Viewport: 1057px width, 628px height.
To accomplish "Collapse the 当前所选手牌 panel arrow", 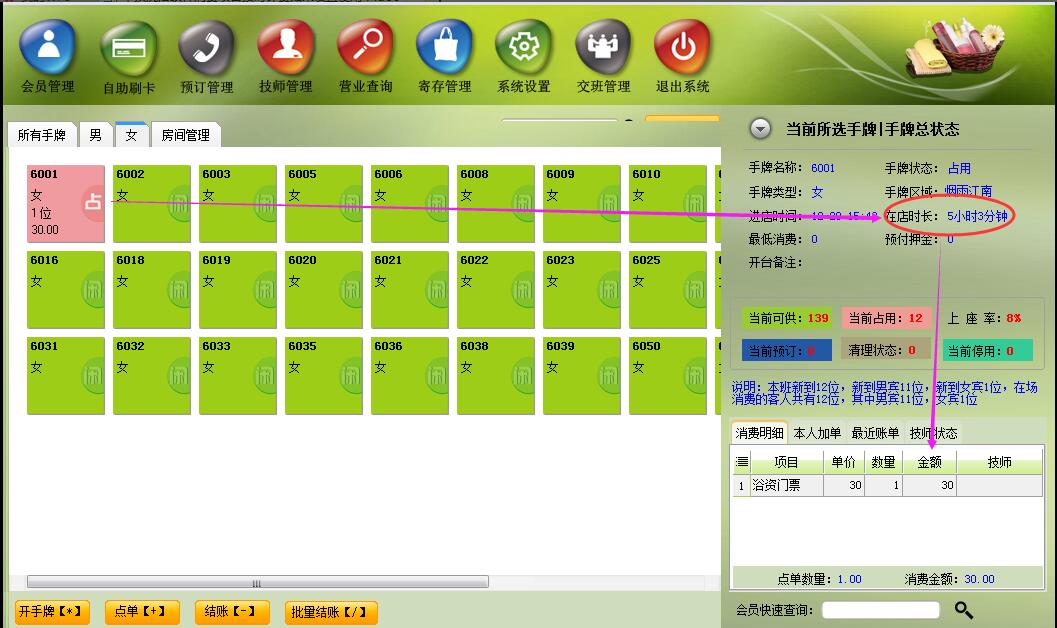I will (x=760, y=129).
